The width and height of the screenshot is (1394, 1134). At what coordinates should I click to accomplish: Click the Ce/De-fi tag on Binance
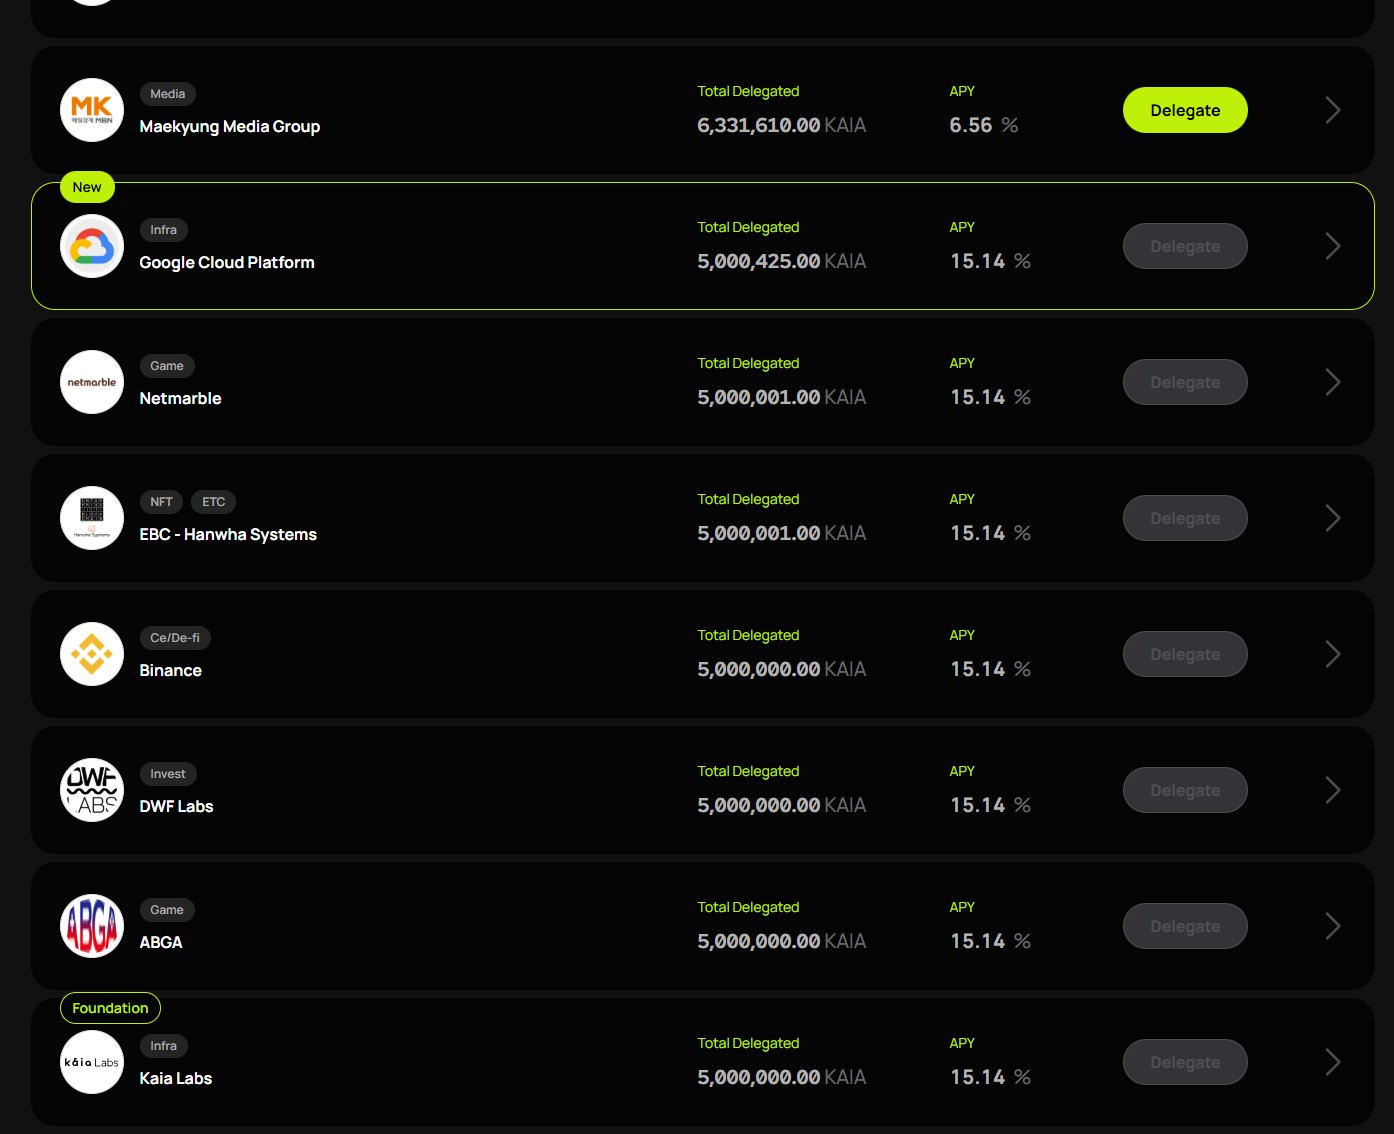(175, 638)
